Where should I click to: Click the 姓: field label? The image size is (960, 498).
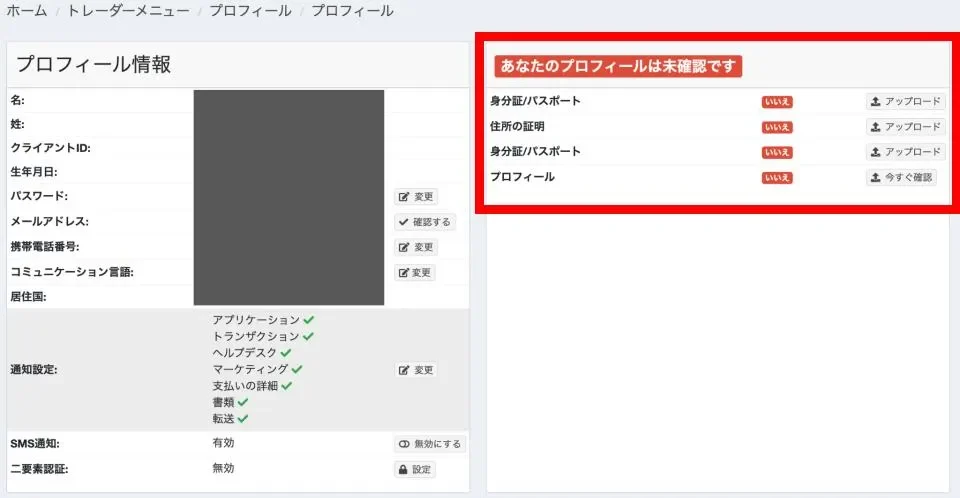(17, 124)
